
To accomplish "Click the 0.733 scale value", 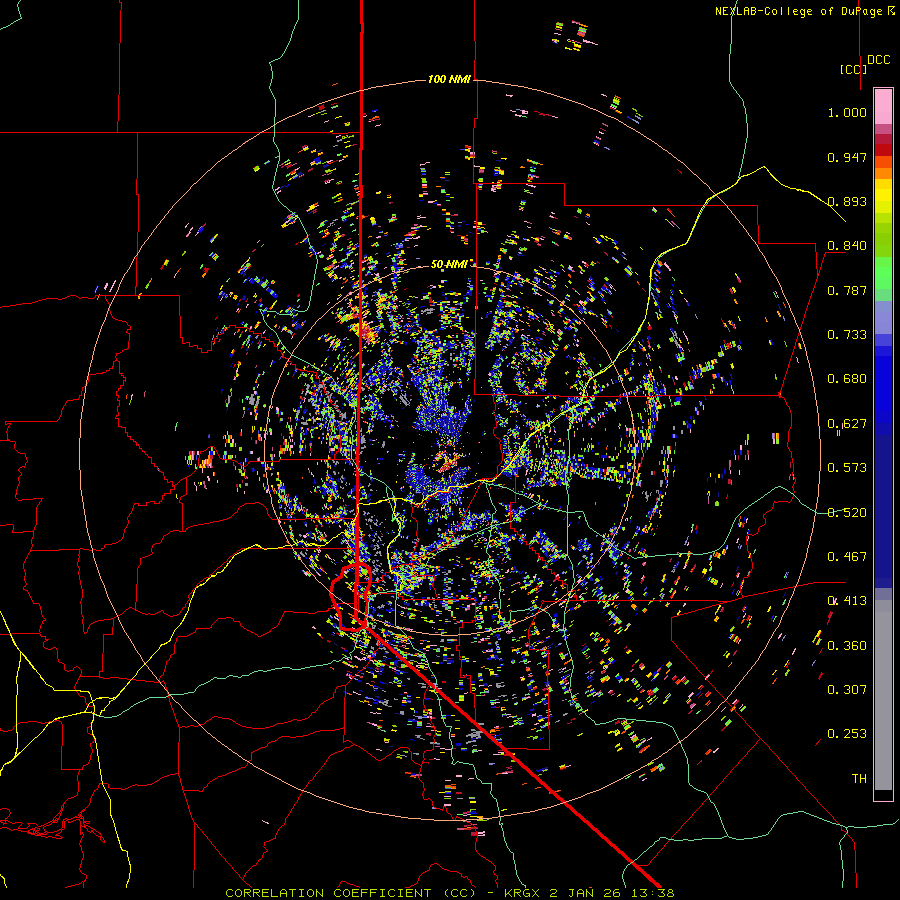I will pyautogui.click(x=847, y=335).
